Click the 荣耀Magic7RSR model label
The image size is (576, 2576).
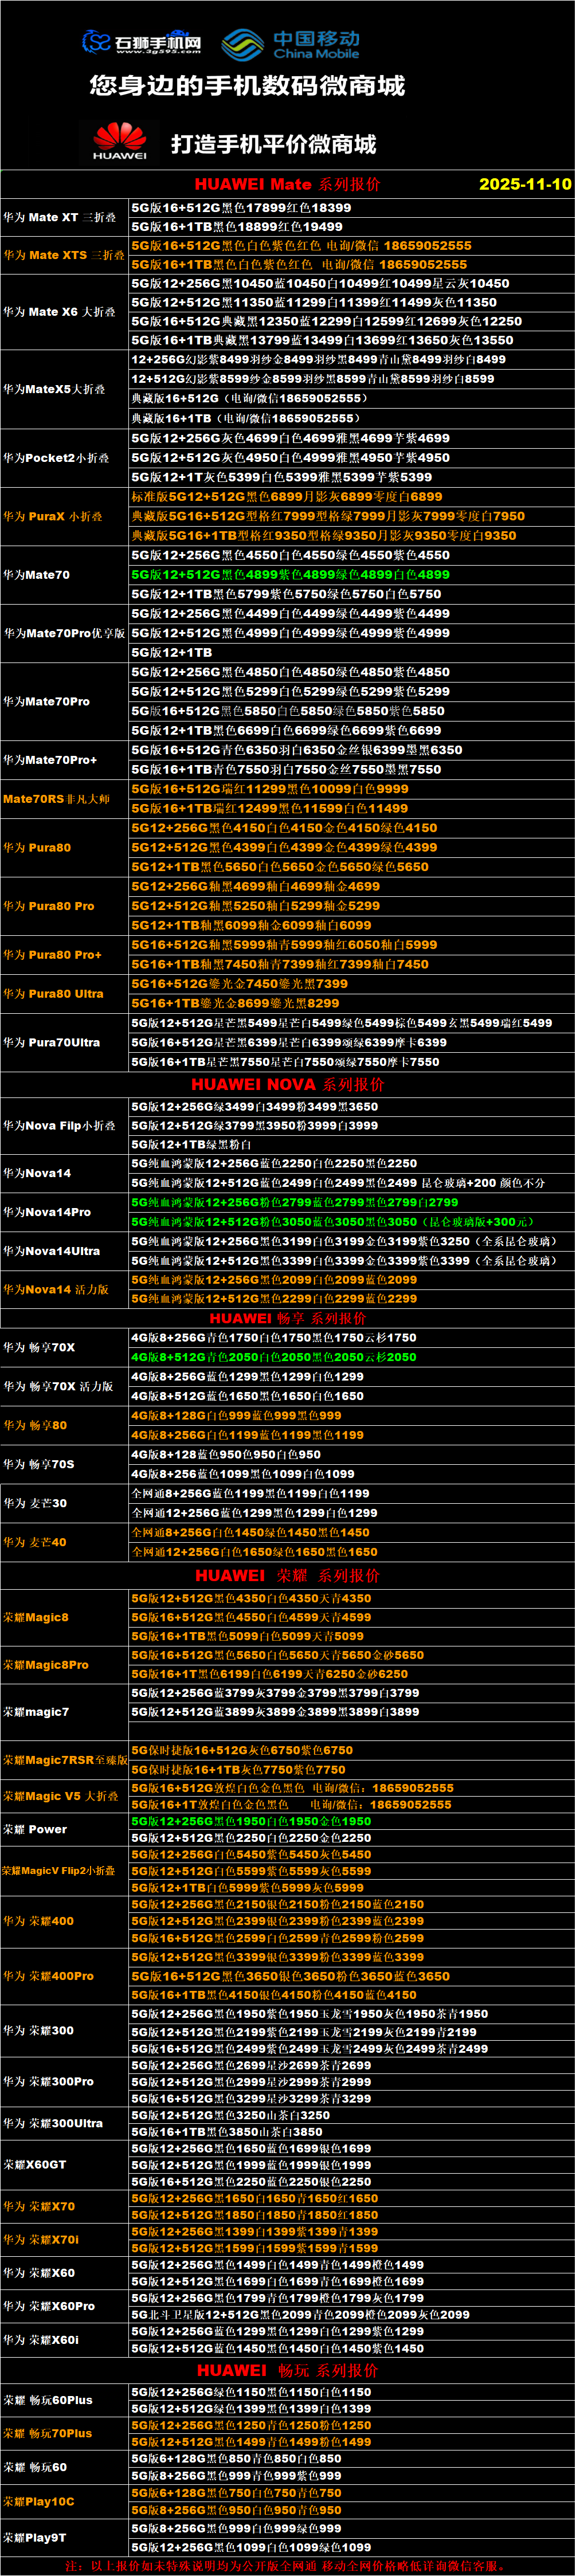65,1760
